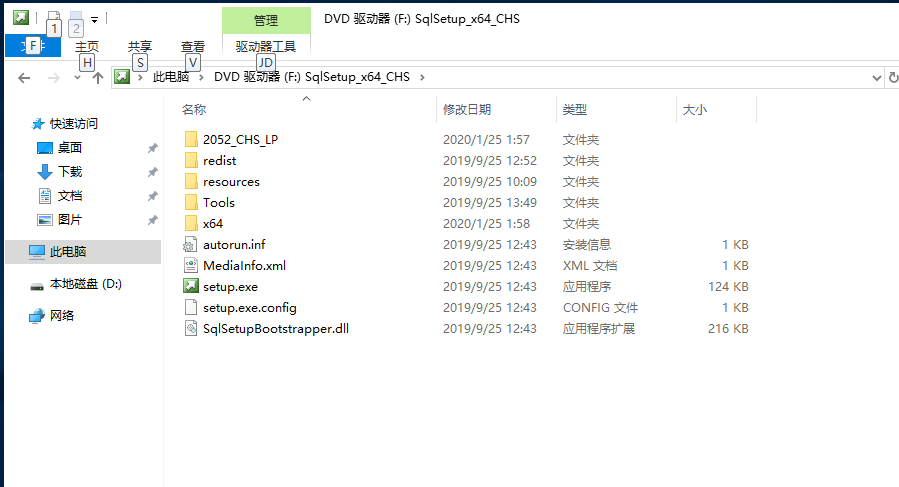Image resolution: width=899 pixels, height=487 pixels.
Task: Select the resources folder icon
Action: click(191, 181)
